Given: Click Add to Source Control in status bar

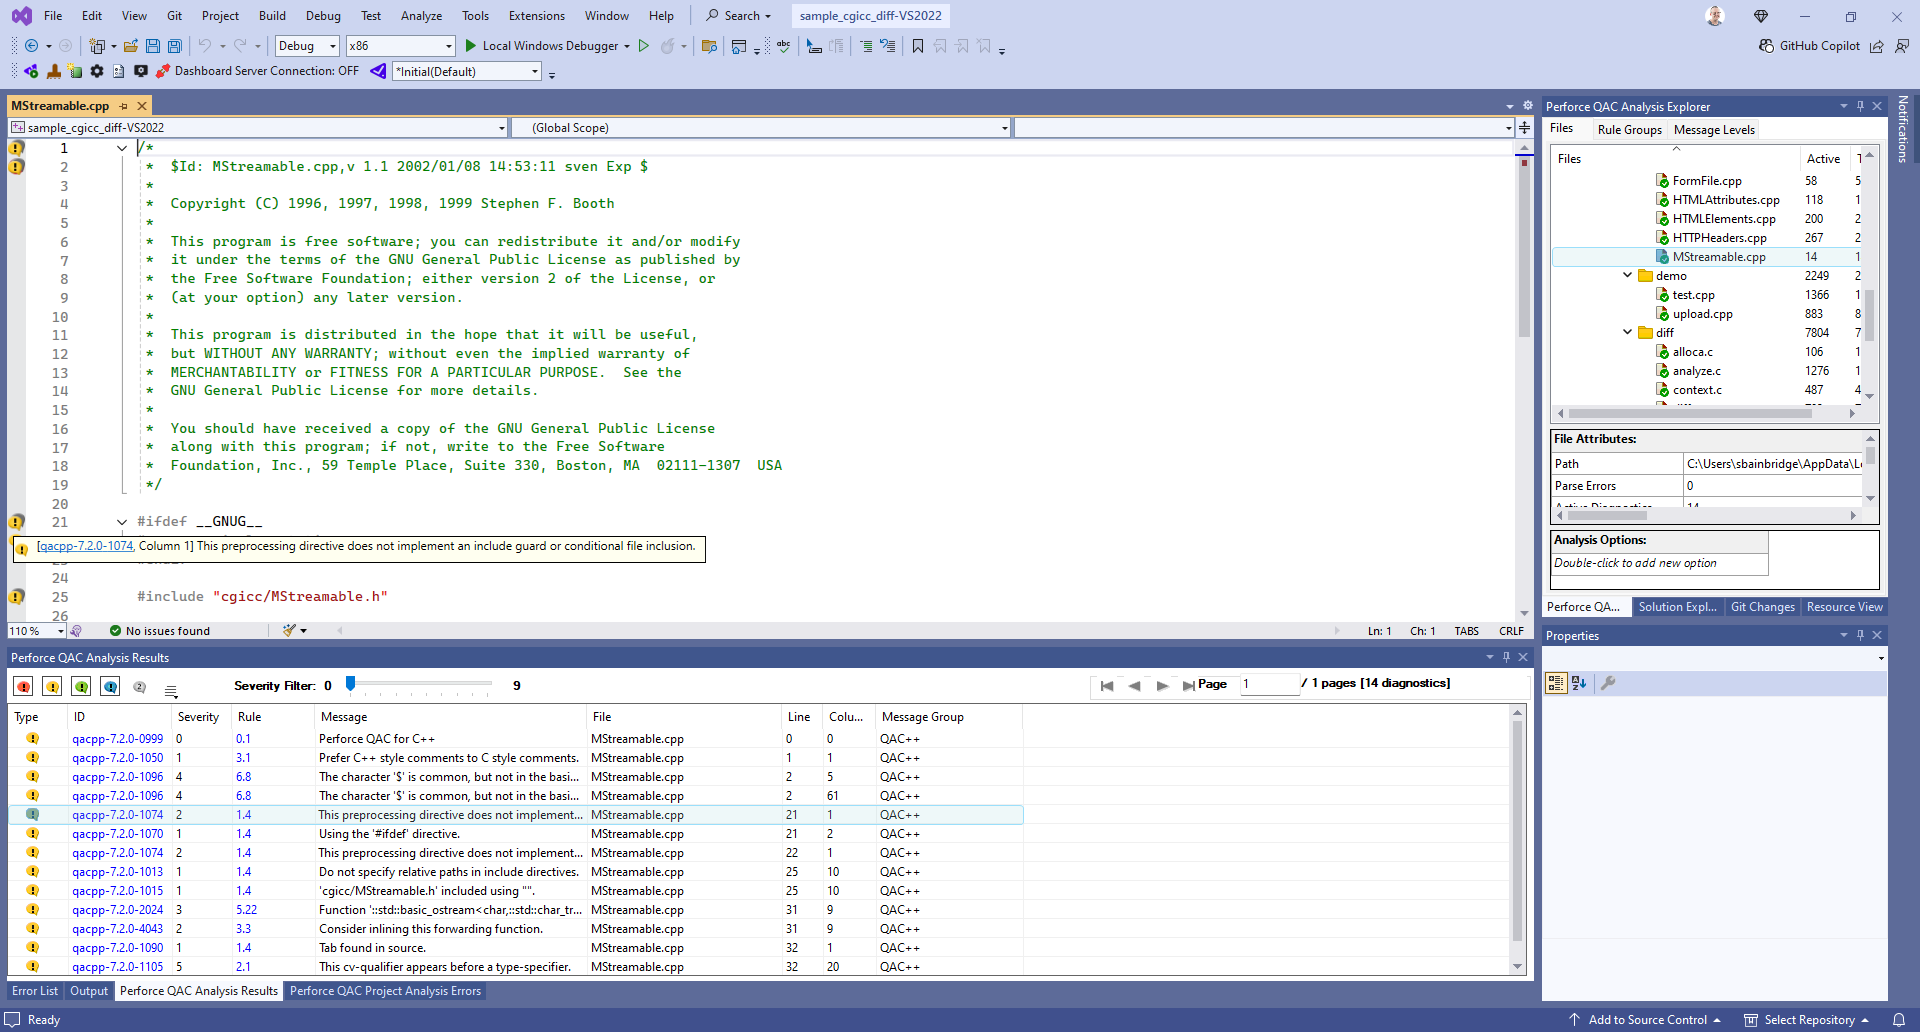Looking at the screenshot, I should [x=1647, y=1020].
